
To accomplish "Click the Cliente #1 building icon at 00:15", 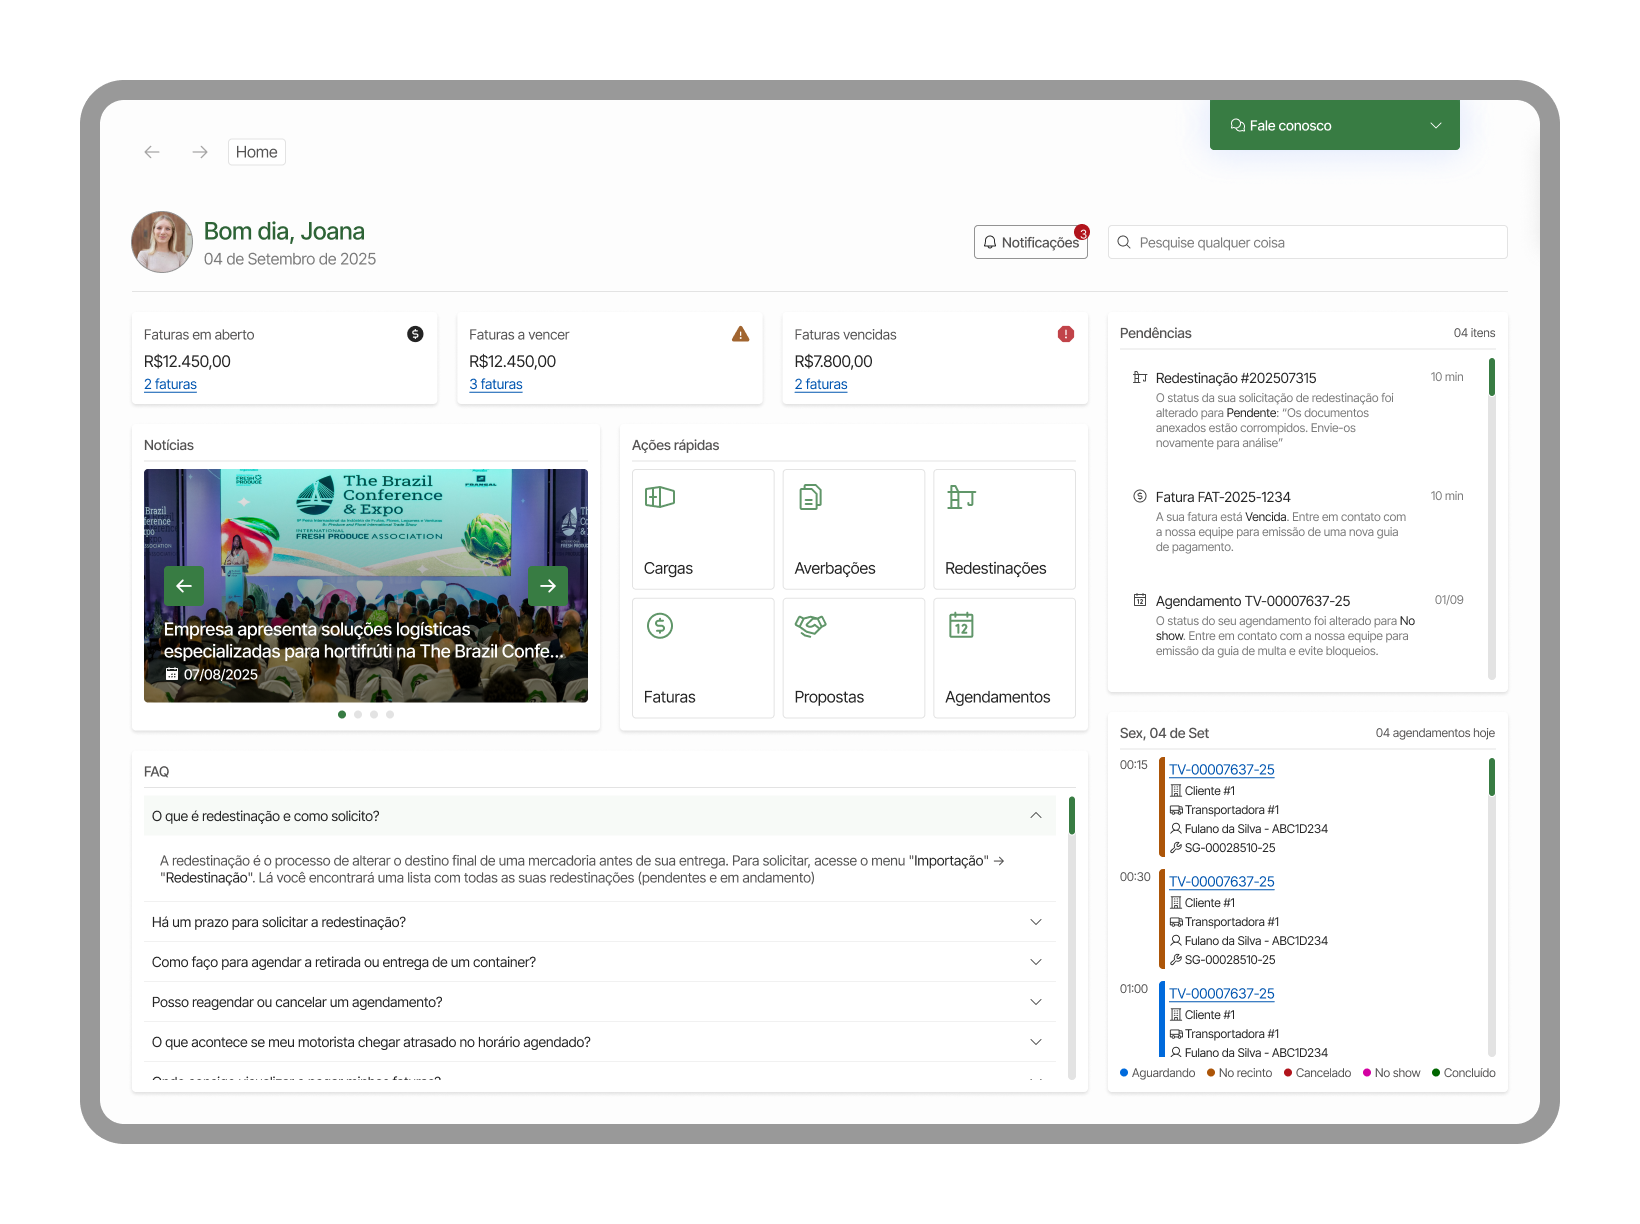I will [1176, 791].
